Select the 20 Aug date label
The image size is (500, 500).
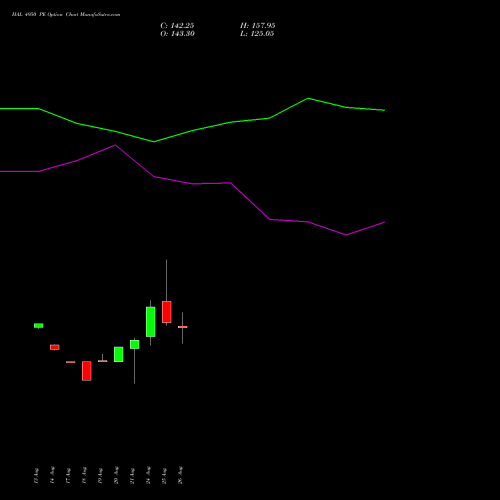click(116, 475)
